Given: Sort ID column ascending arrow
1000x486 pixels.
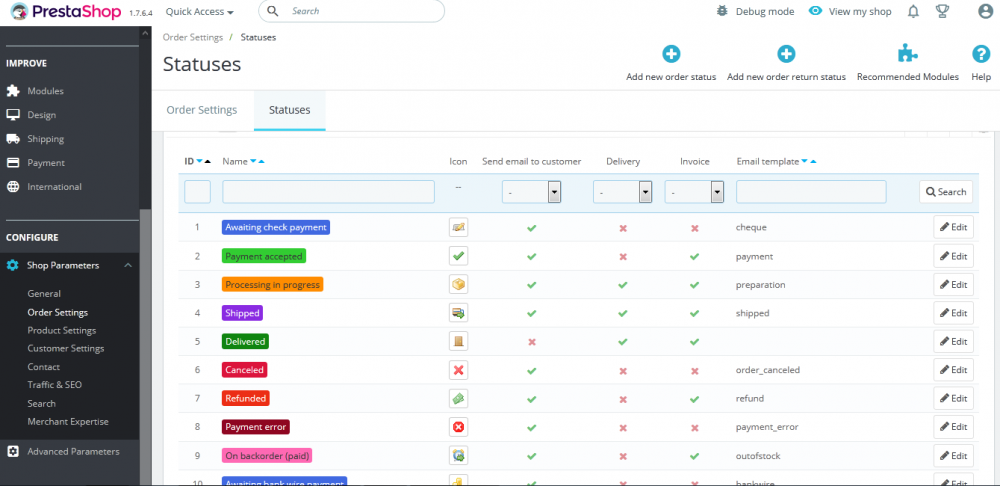Looking at the screenshot, I should 207,162.
